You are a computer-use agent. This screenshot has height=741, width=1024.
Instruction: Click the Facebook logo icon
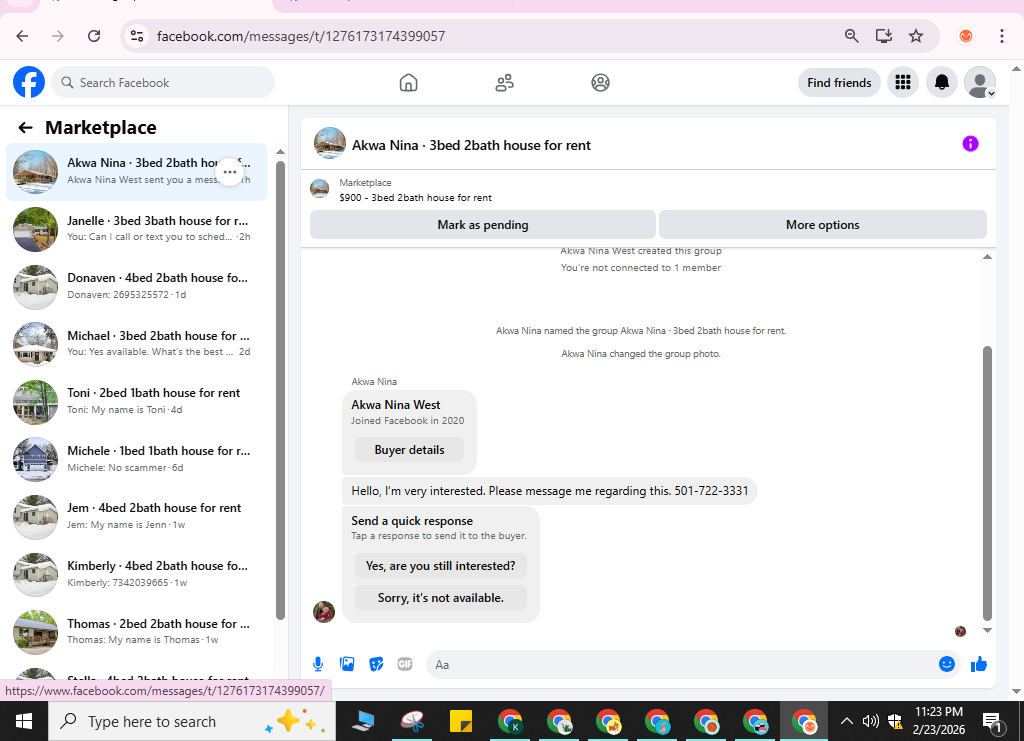(x=29, y=82)
